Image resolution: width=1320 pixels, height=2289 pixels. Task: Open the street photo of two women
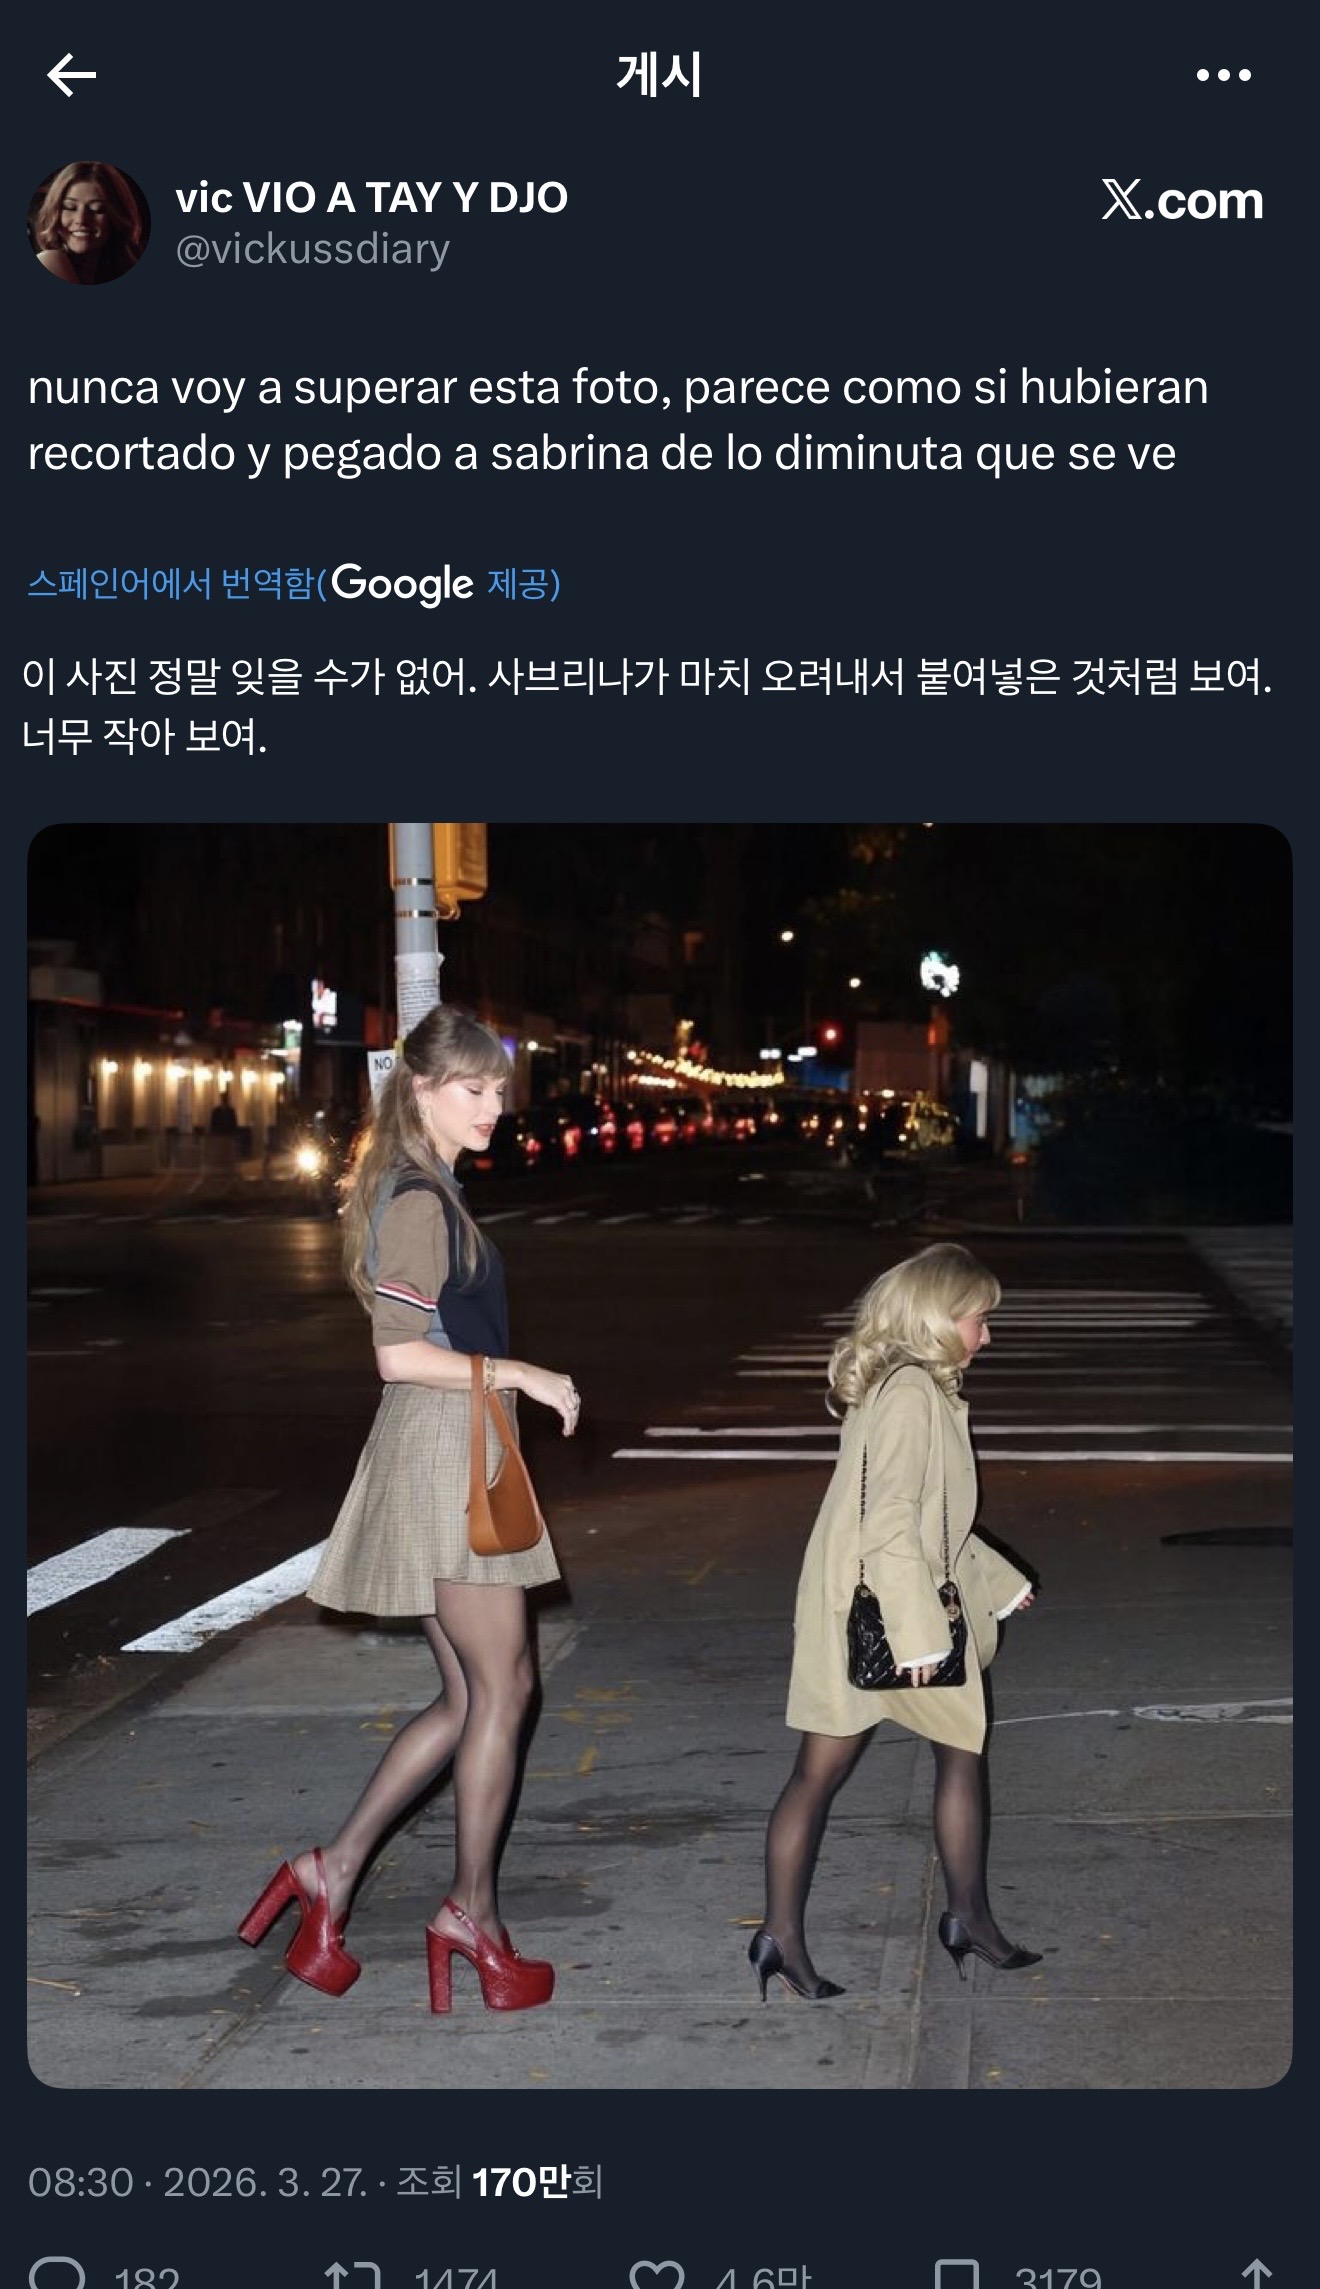coord(660,1455)
